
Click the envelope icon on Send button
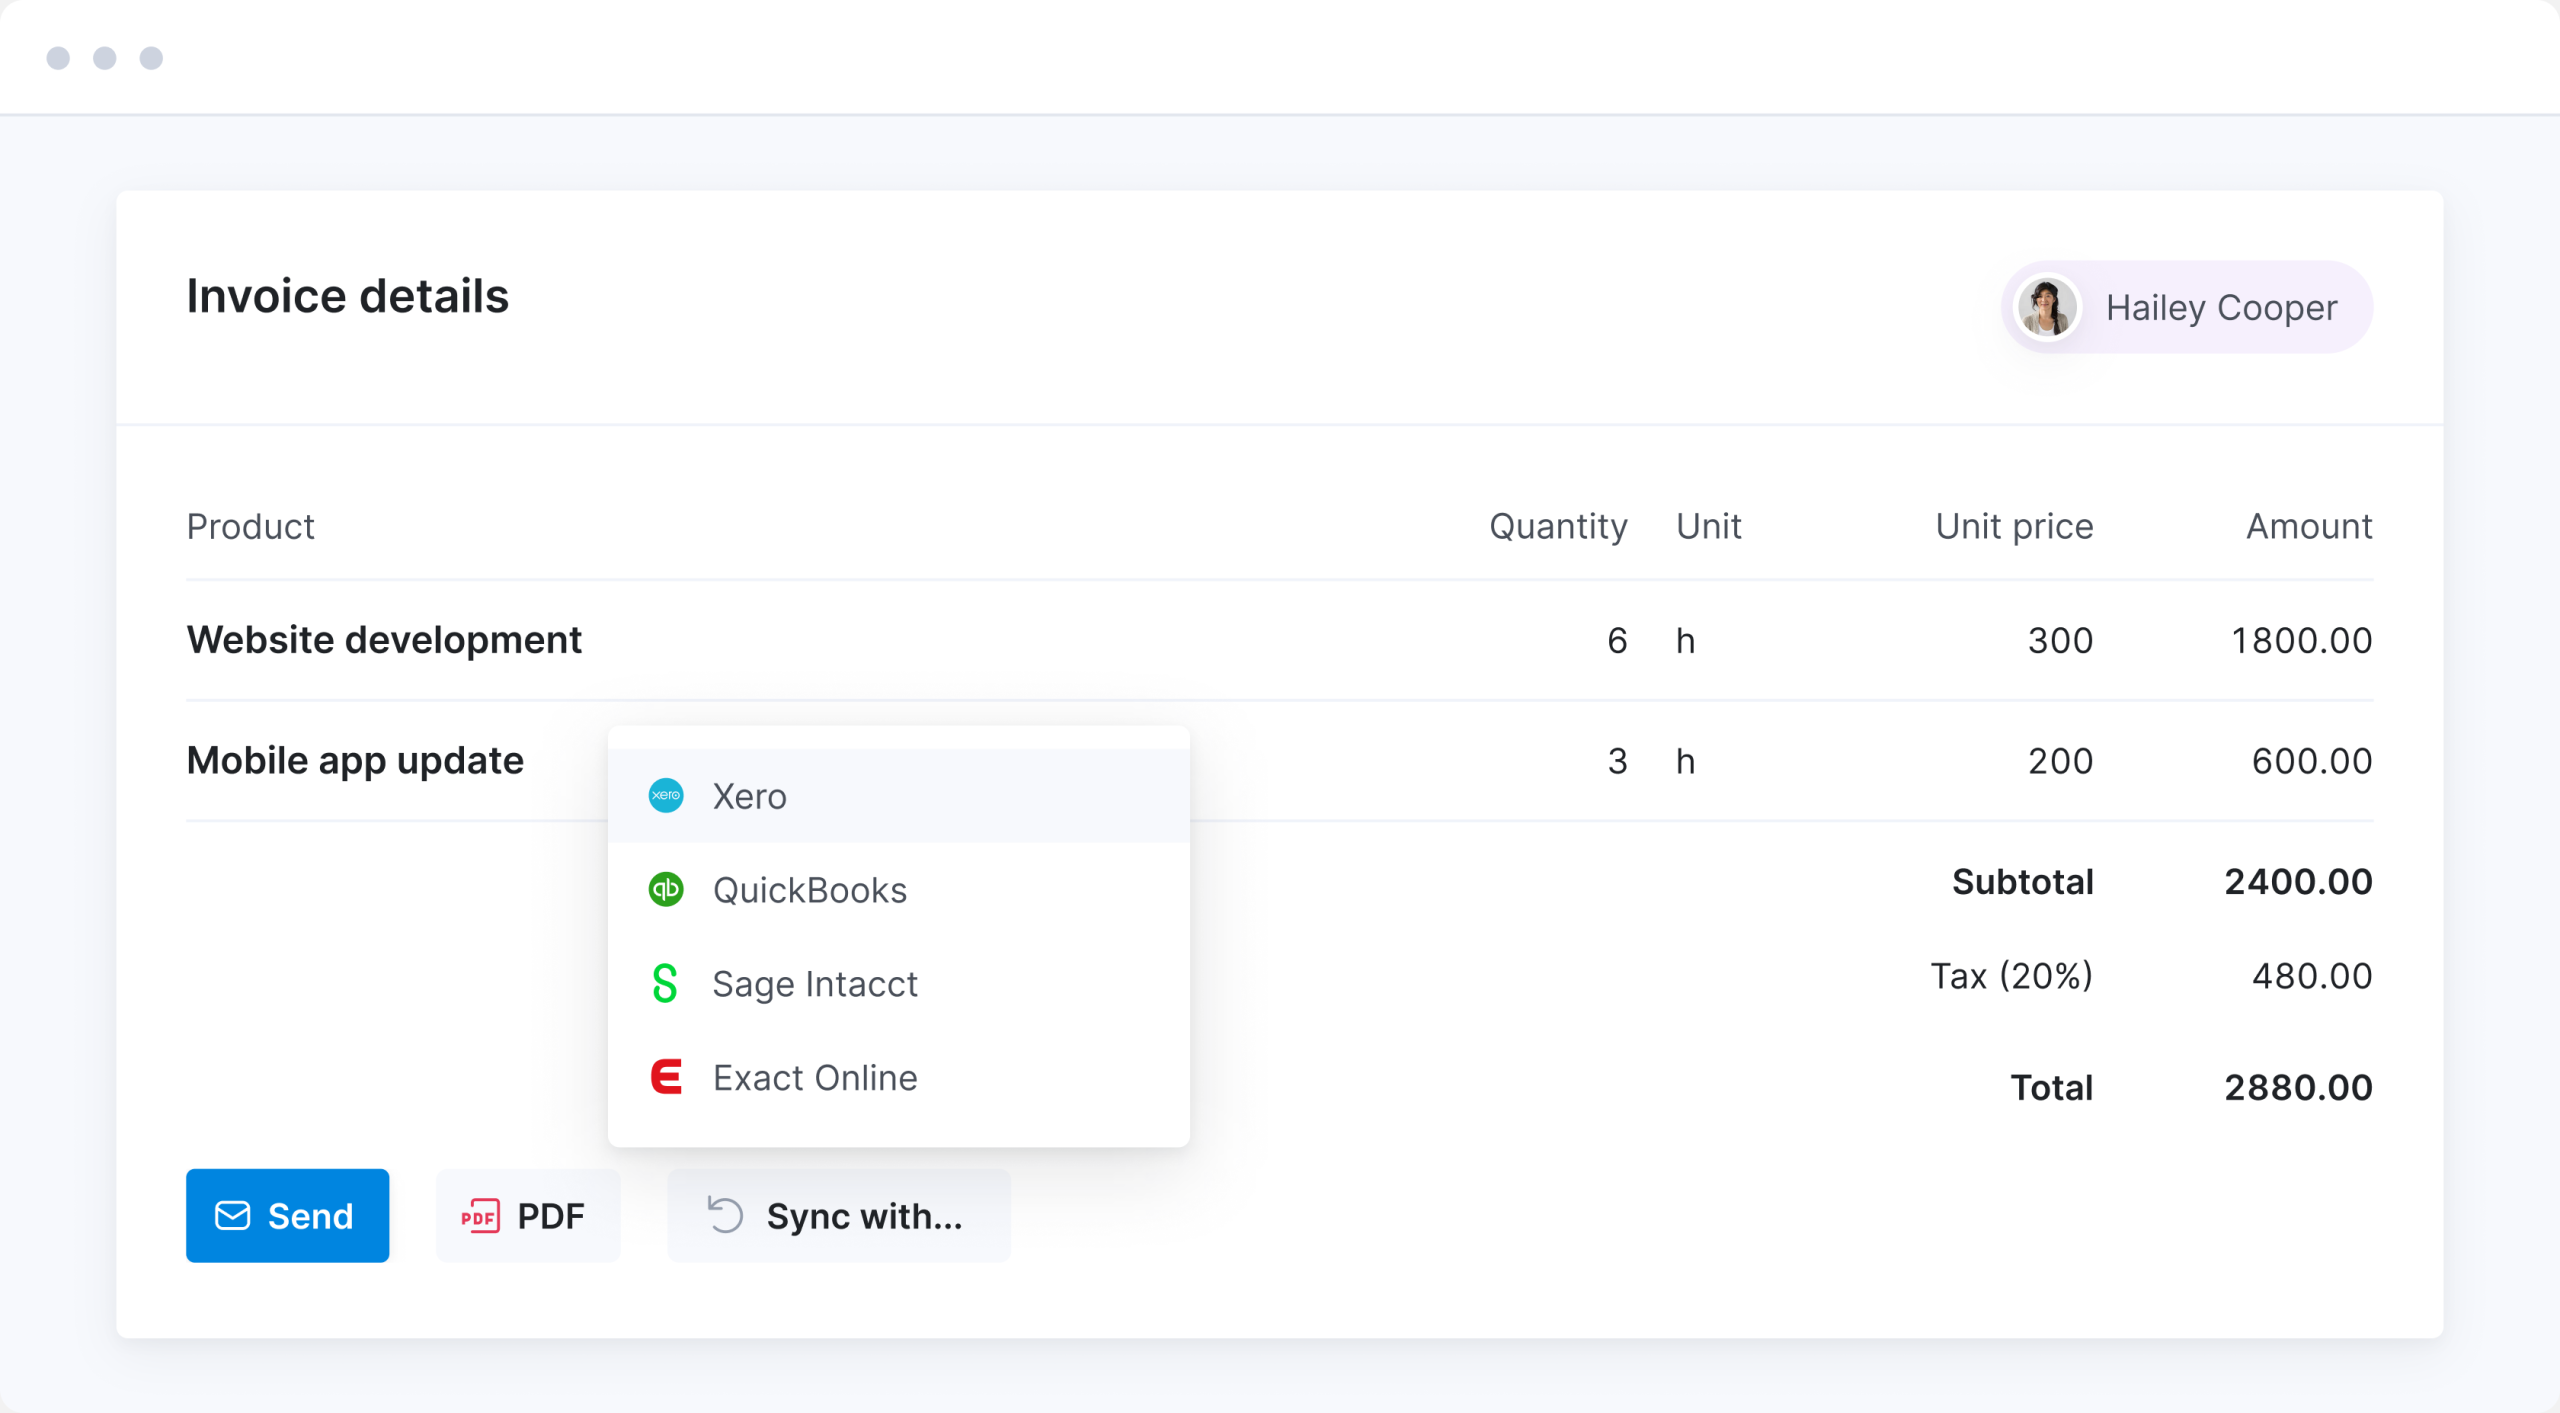click(233, 1216)
